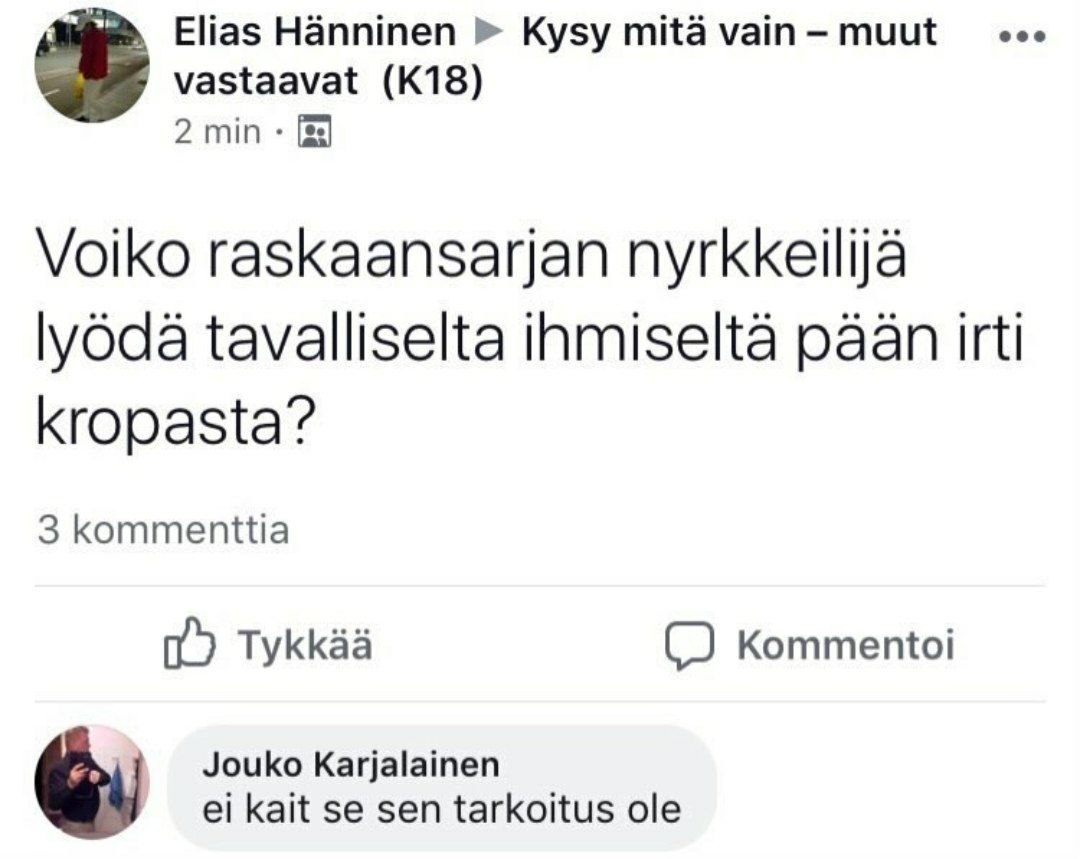This screenshot has height=859, width=1080.
Task: Click the '(K18)' part of group name
Action: tap(433, 82)
